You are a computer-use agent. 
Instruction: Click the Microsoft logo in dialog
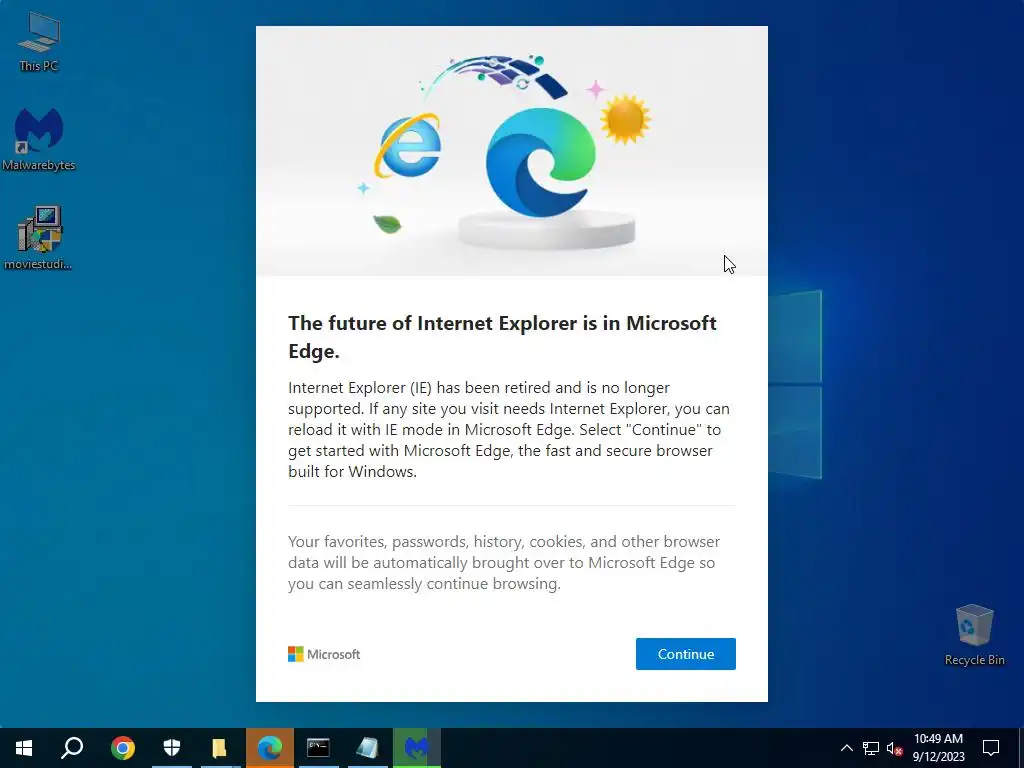point(324,654)
